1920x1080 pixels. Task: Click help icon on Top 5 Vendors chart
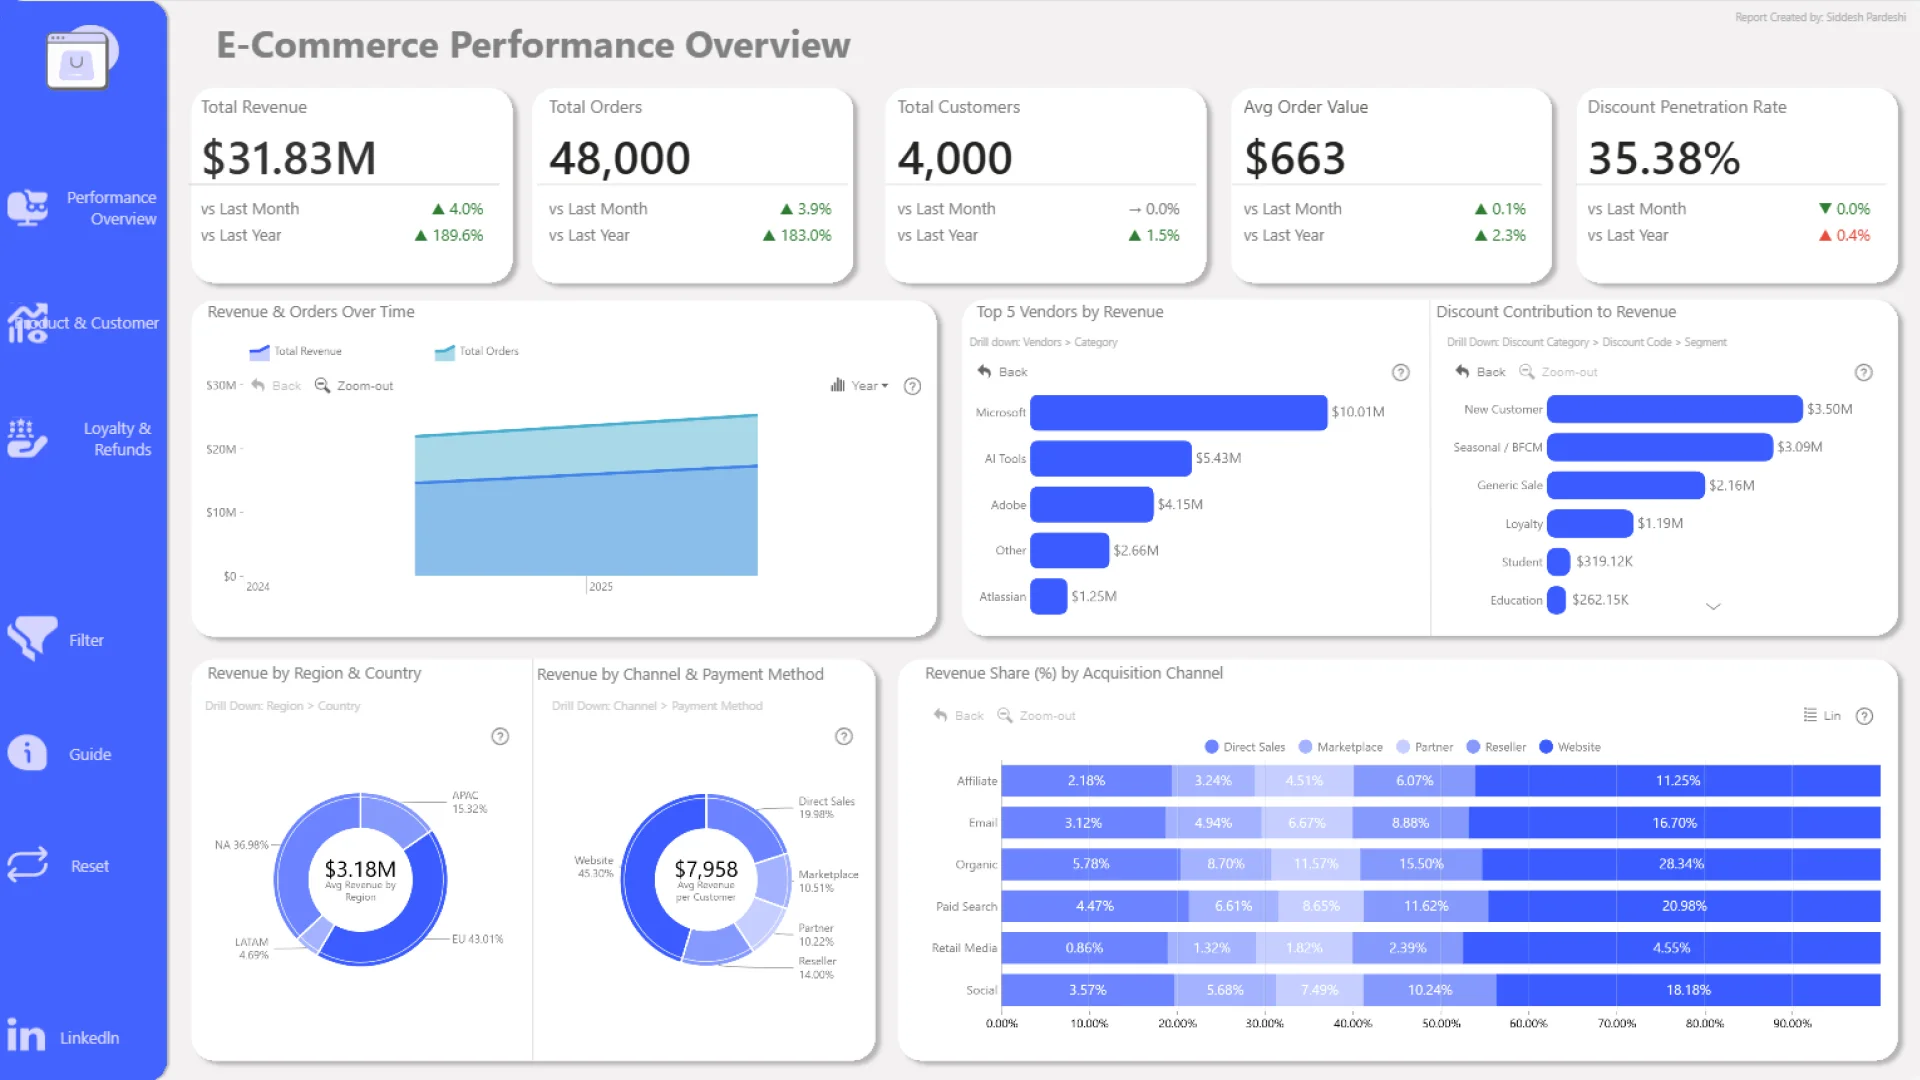[x=1401, y=372]
